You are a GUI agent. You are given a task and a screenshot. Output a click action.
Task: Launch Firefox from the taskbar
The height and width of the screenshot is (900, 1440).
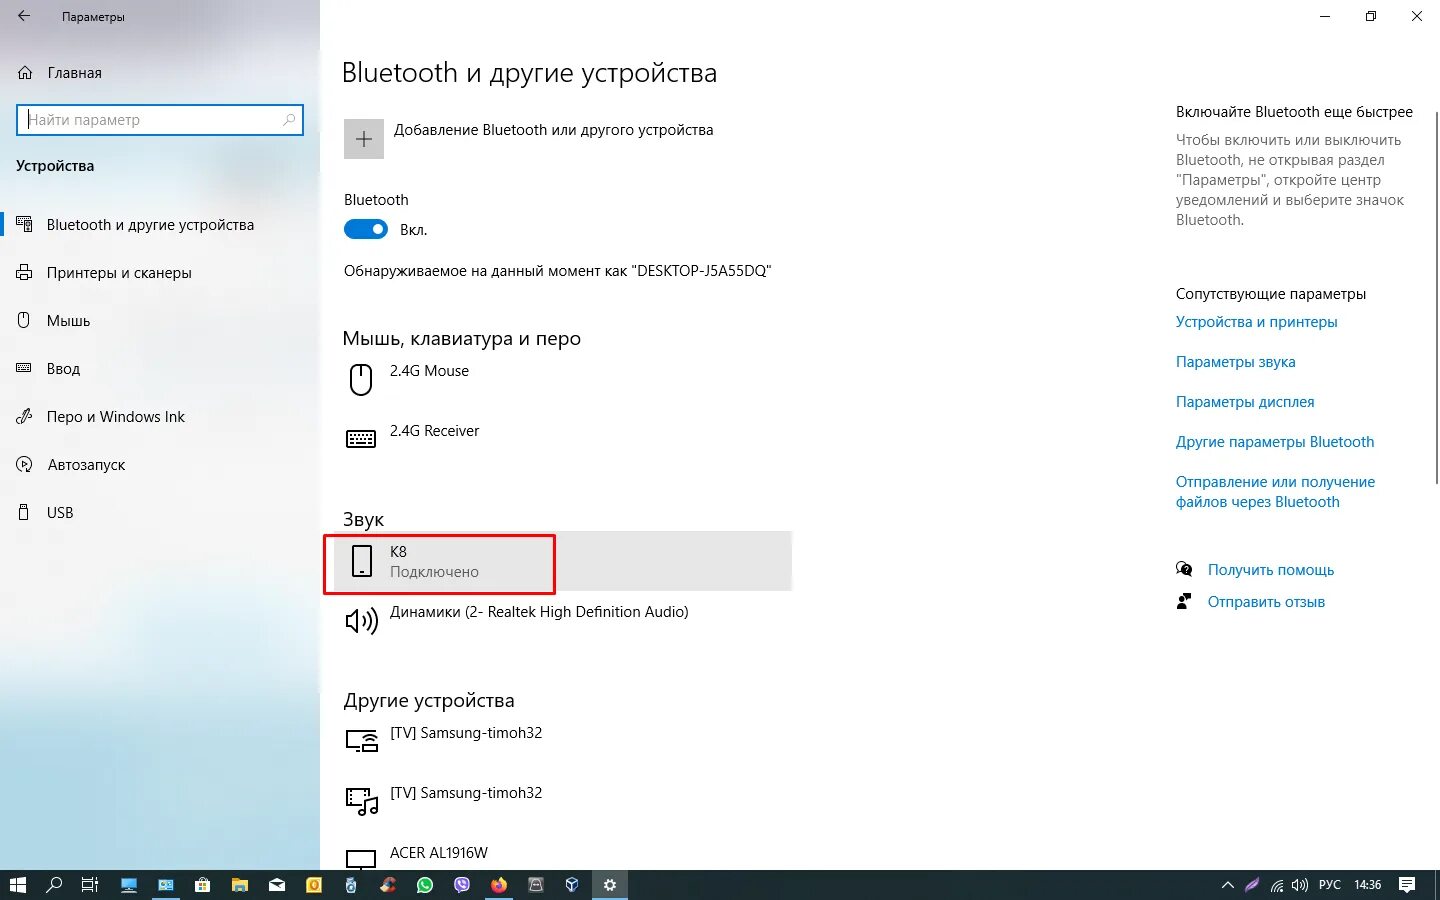point(498,885)
